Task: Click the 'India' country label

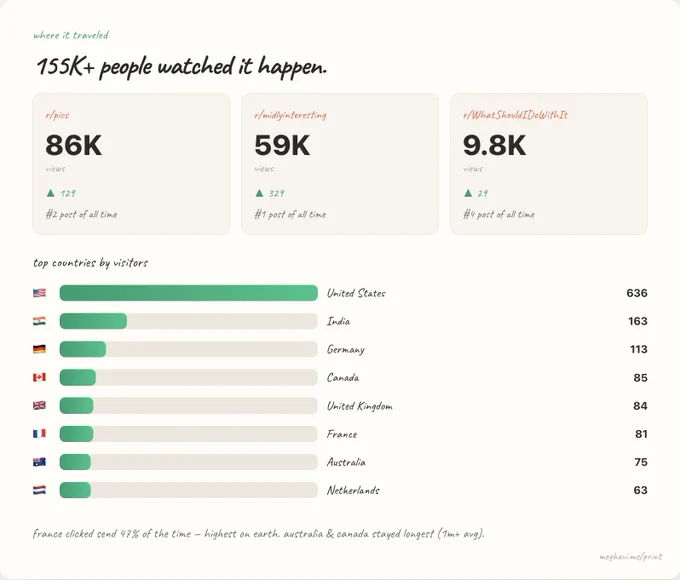Action: (338, 321)
